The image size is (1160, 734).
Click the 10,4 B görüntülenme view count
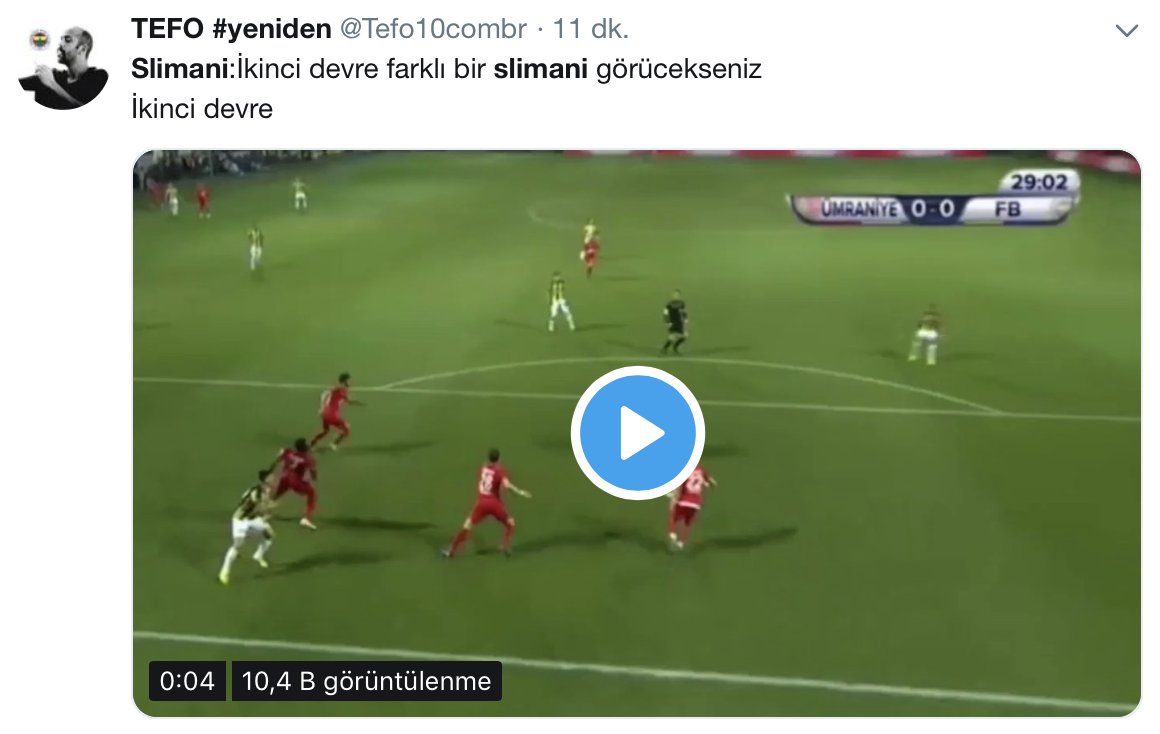click(366, 681)
